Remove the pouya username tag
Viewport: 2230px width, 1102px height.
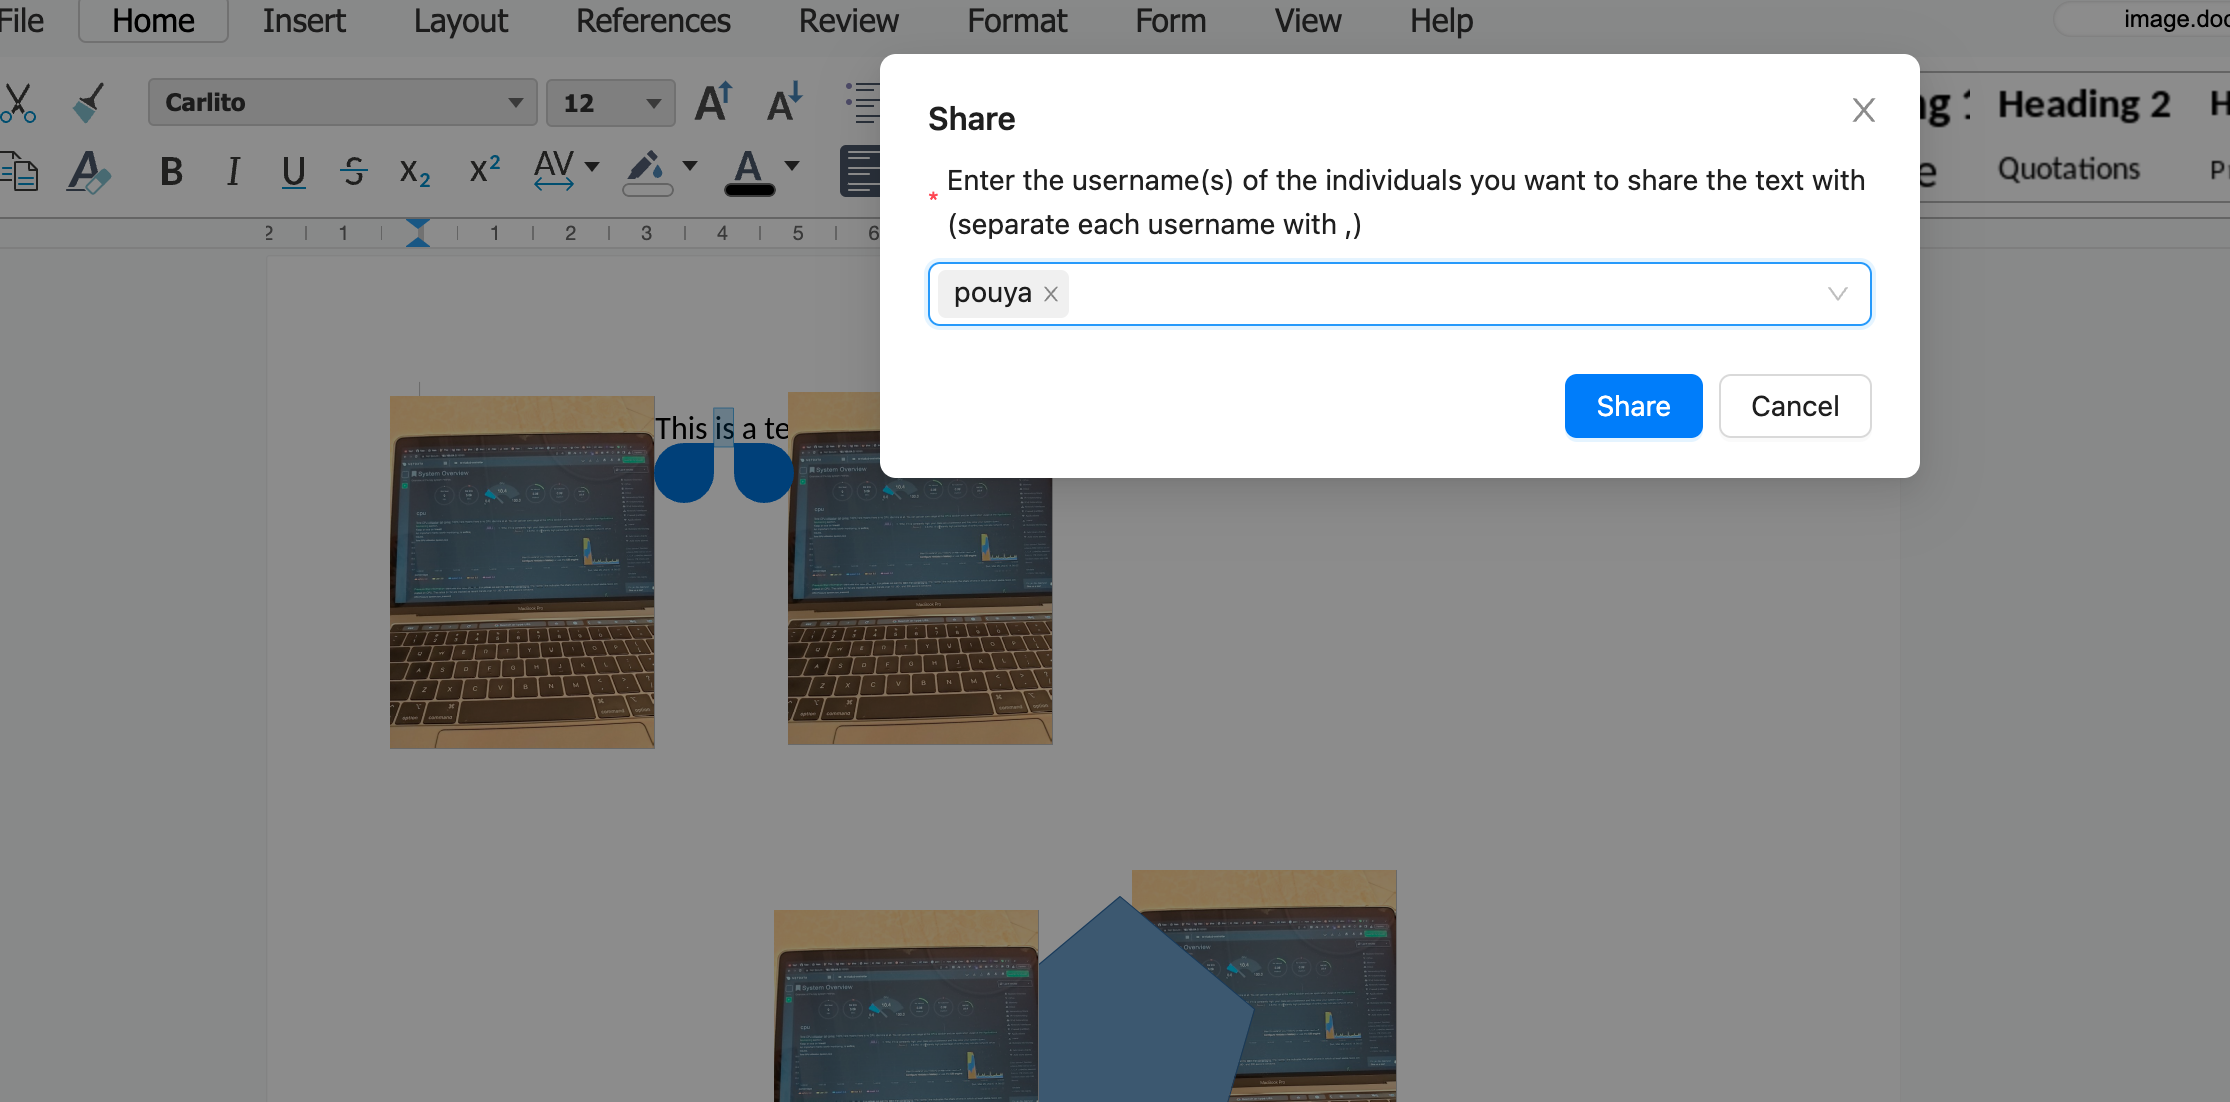click(x=1051, y=294)
